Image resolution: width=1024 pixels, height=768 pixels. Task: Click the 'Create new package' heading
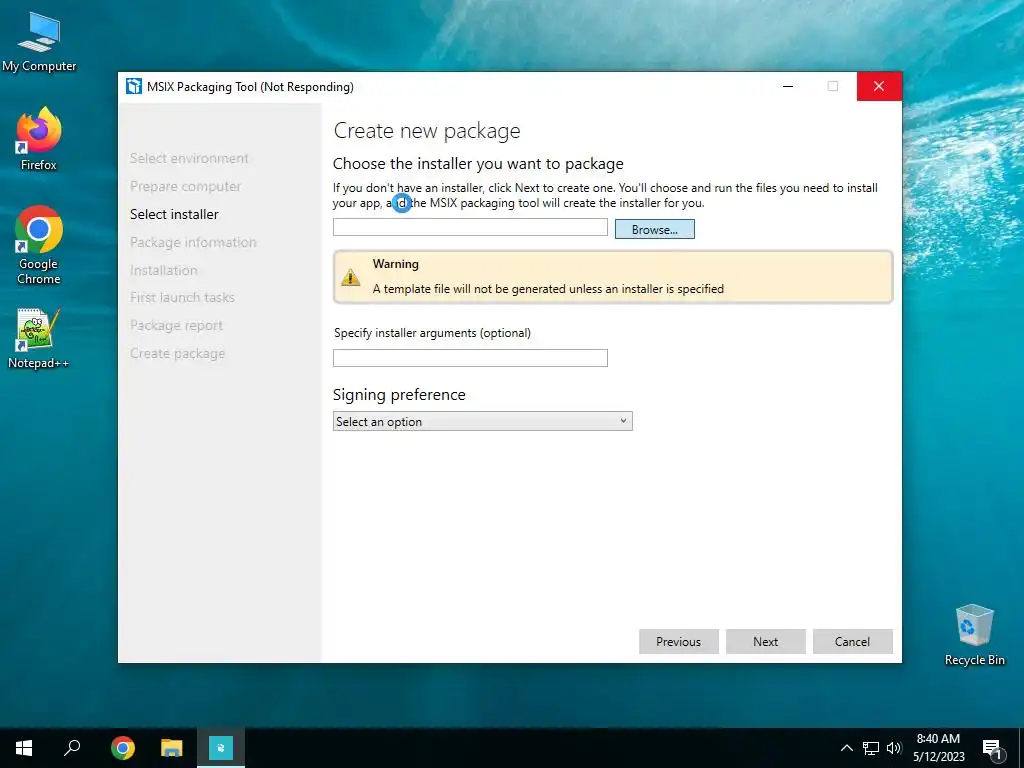[x=427, y=131]
